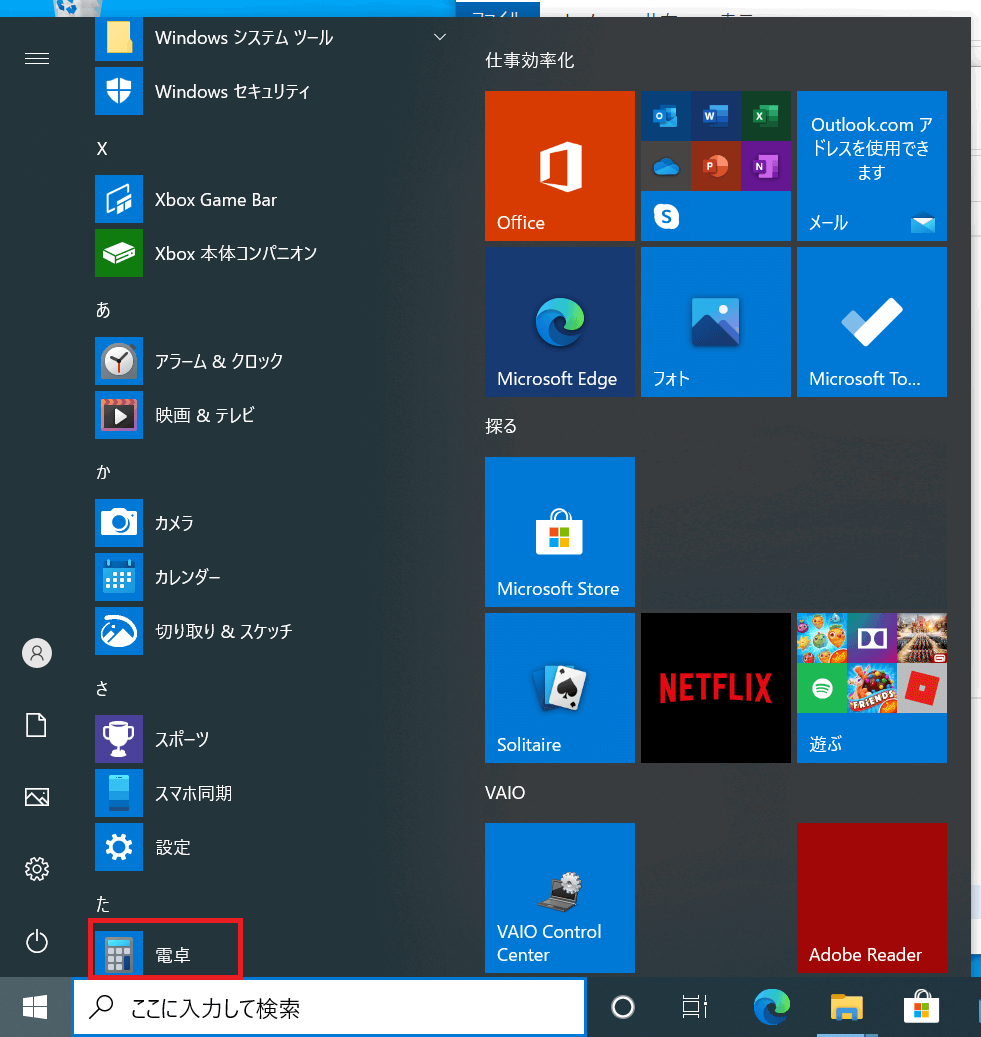Viewport: 981px width, 1037px height.
Task: Jump via the か letter header
Action: tap(103, 472)
